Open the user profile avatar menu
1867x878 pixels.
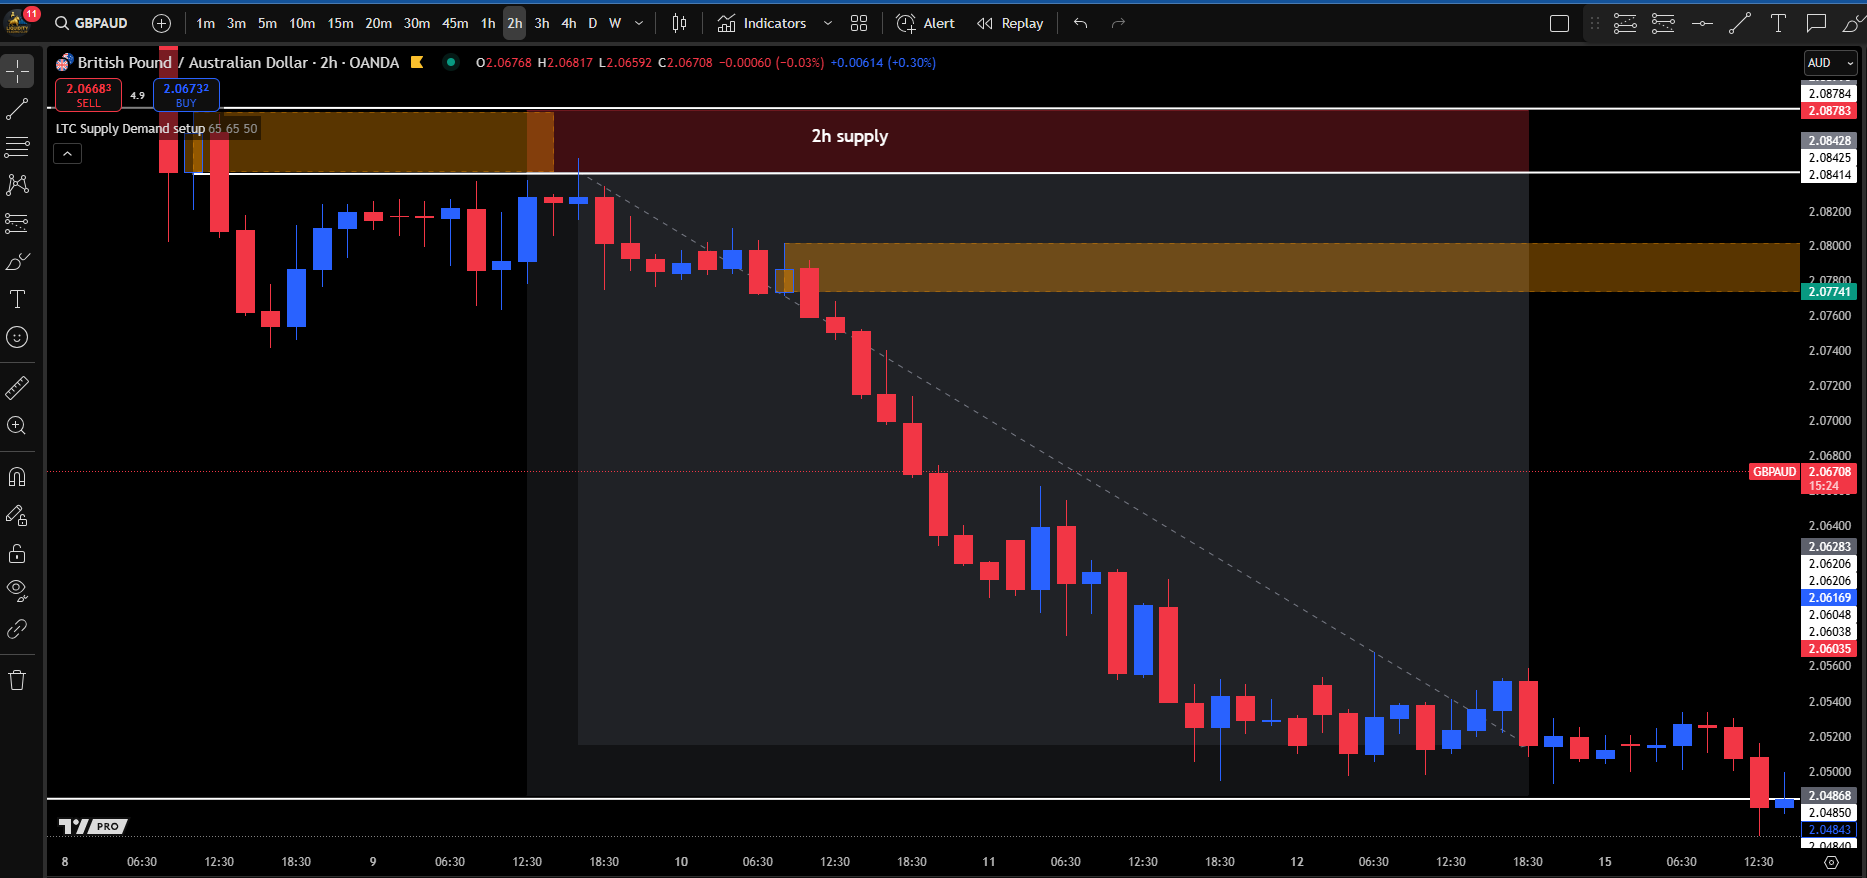19,21
